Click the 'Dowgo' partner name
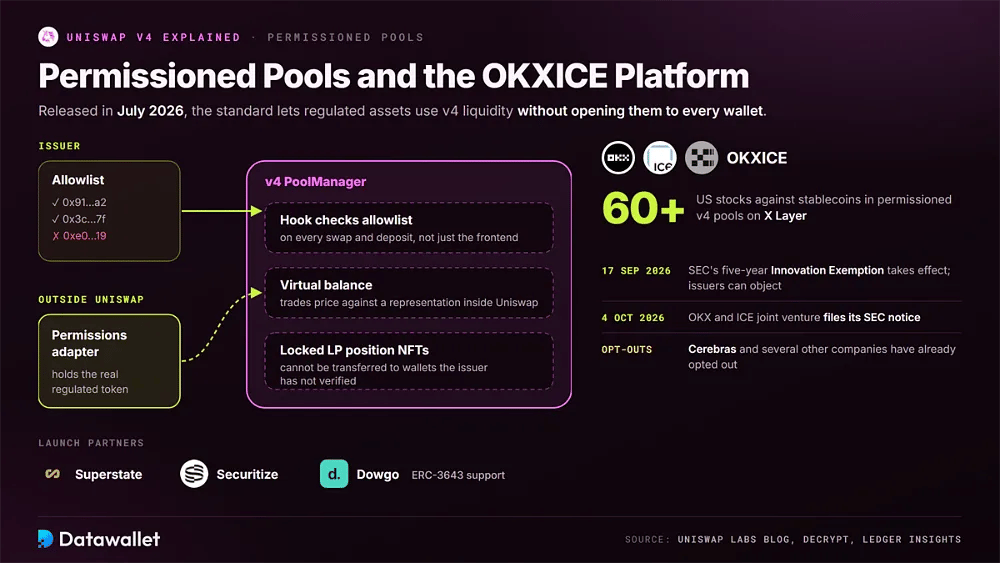 click(378, 474)
